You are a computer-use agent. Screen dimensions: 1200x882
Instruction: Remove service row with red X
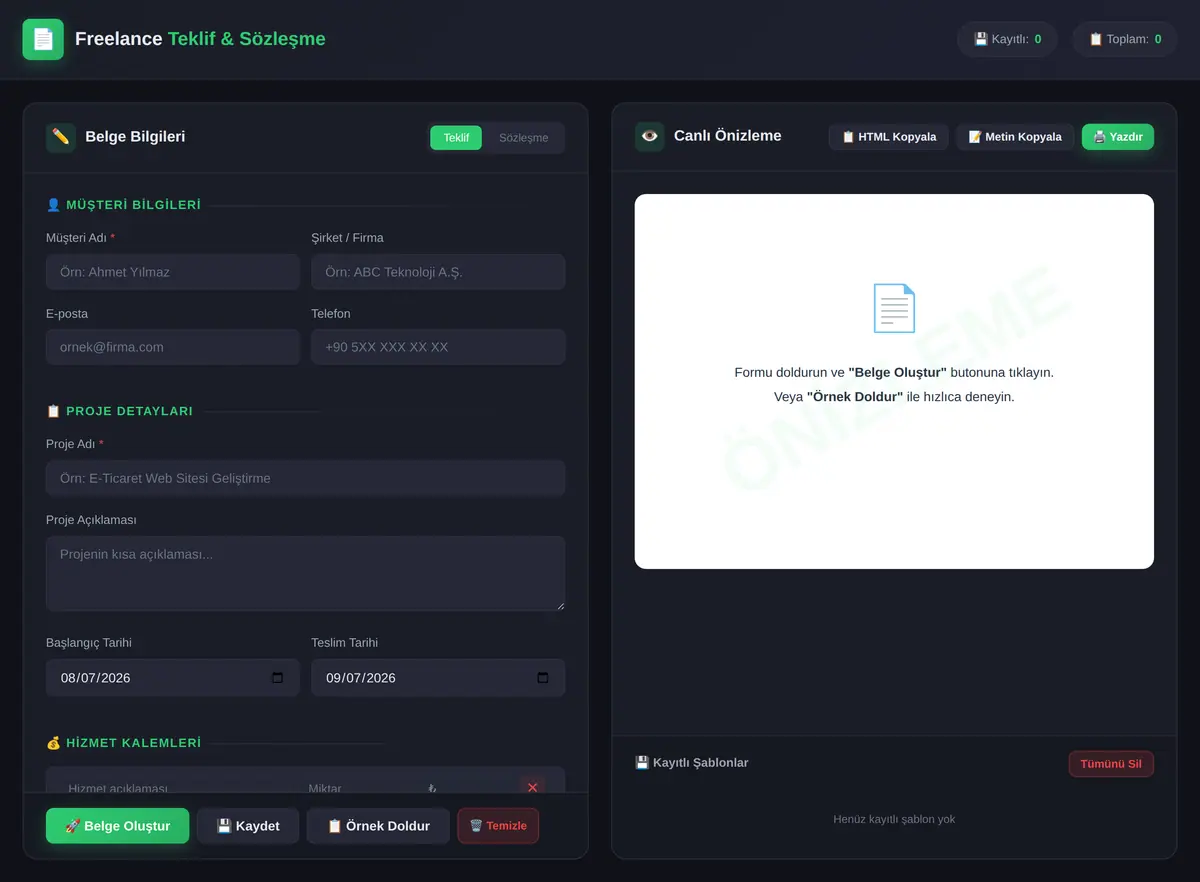click(x=532, y=787)
